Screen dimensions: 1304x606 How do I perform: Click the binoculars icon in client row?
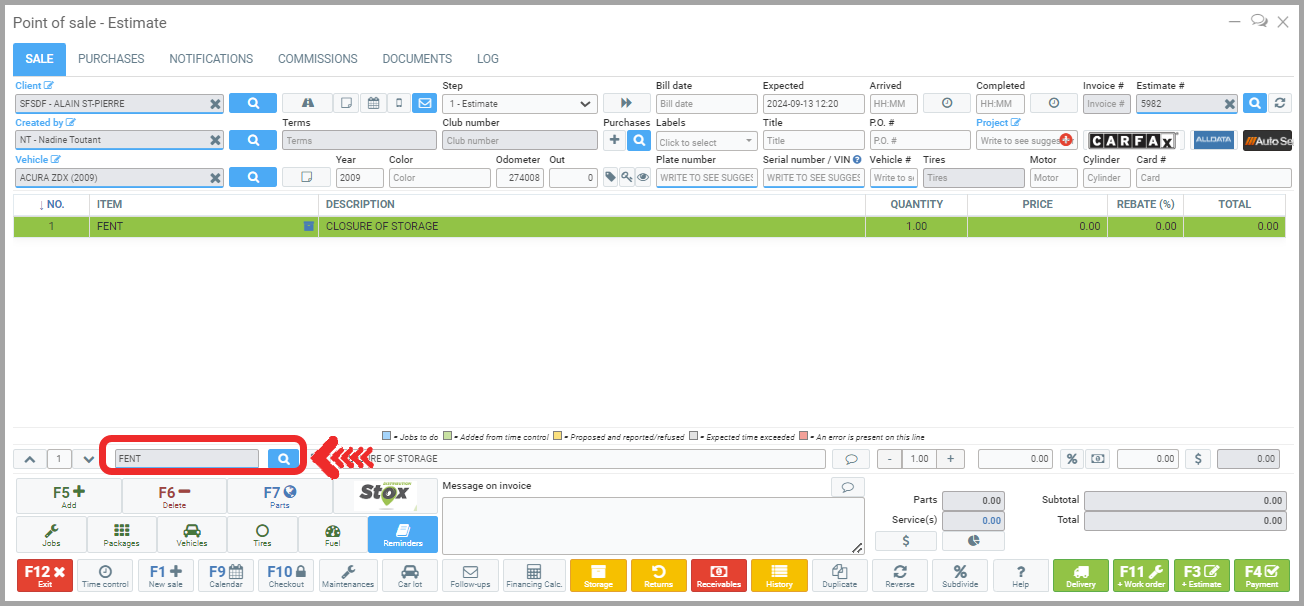(x=307, y=103)
